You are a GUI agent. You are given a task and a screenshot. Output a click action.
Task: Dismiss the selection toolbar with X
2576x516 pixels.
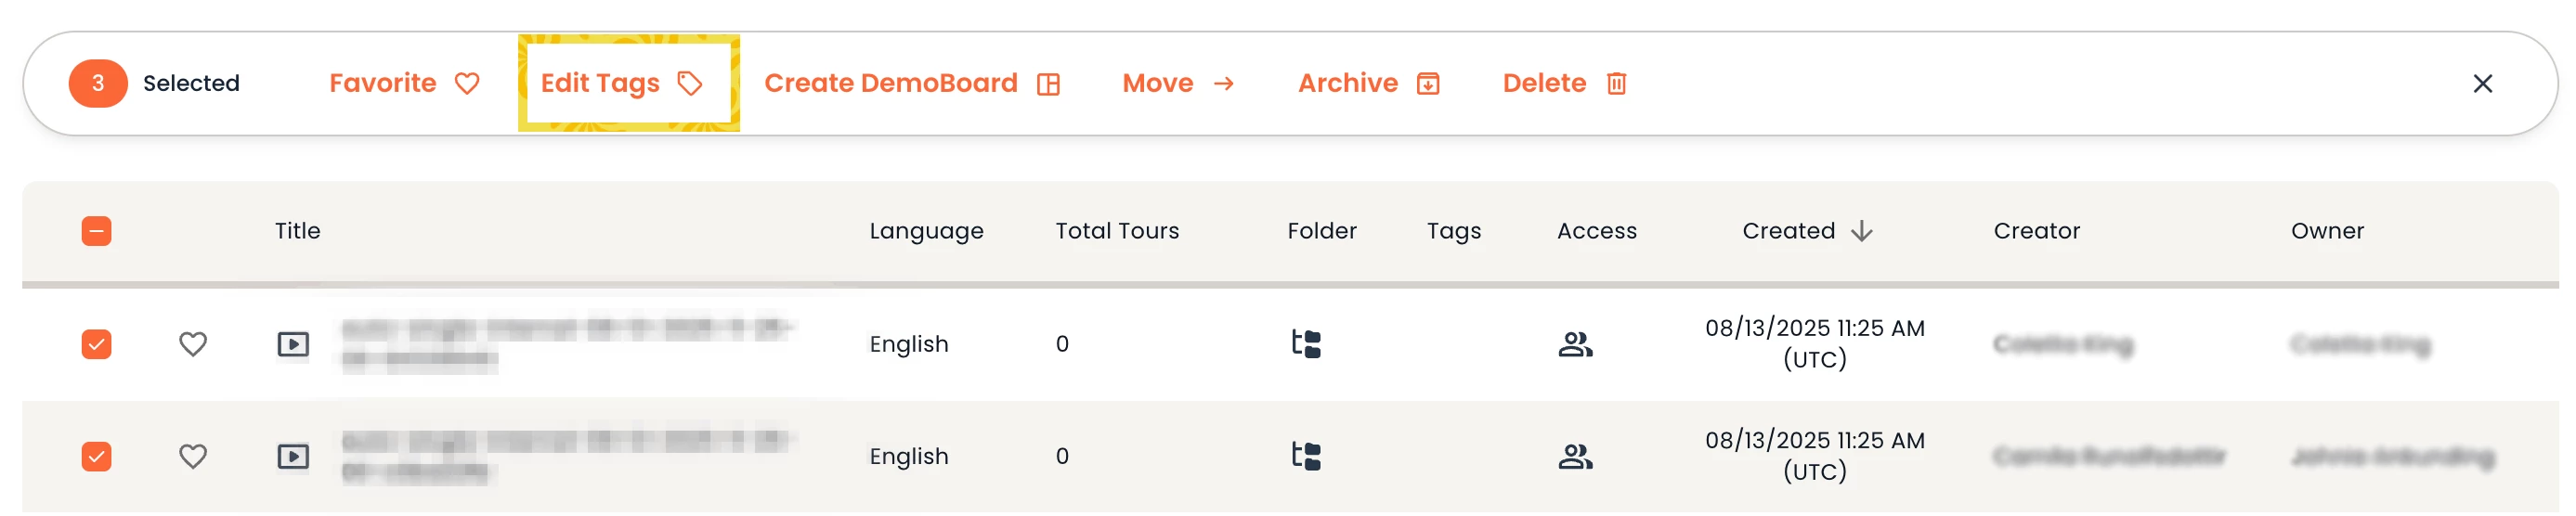(2482, 84)
